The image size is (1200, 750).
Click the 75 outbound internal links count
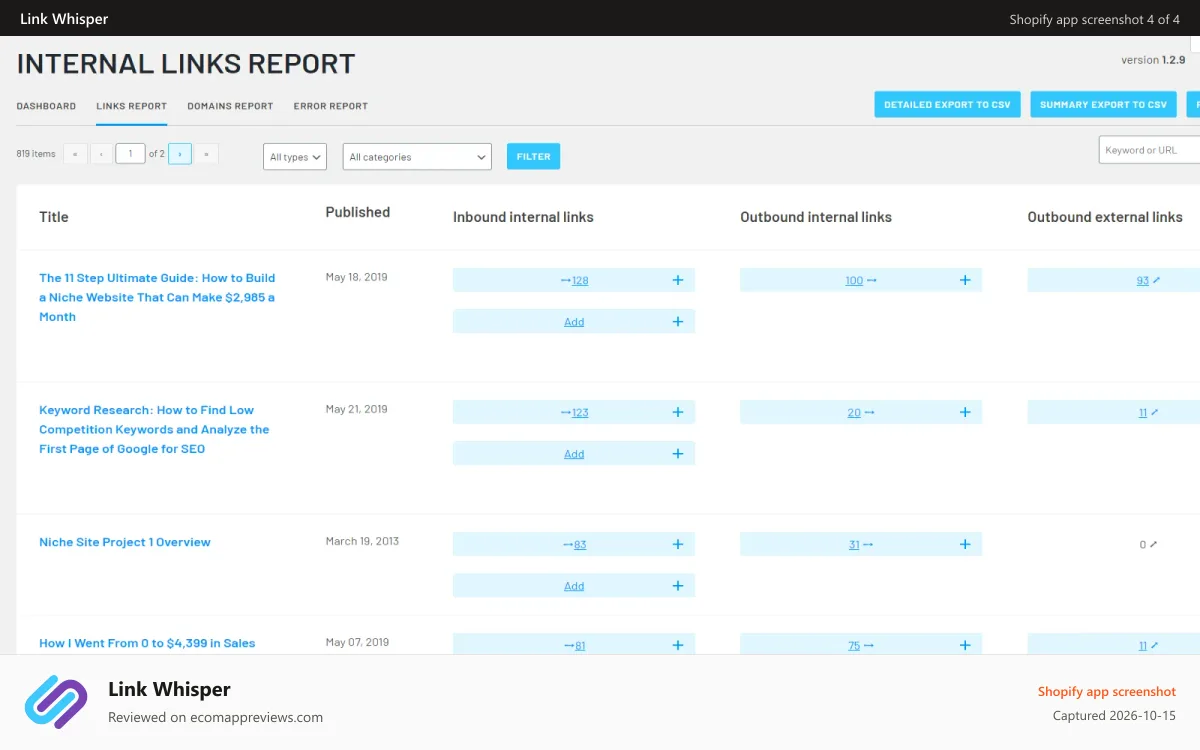[854, 646]
